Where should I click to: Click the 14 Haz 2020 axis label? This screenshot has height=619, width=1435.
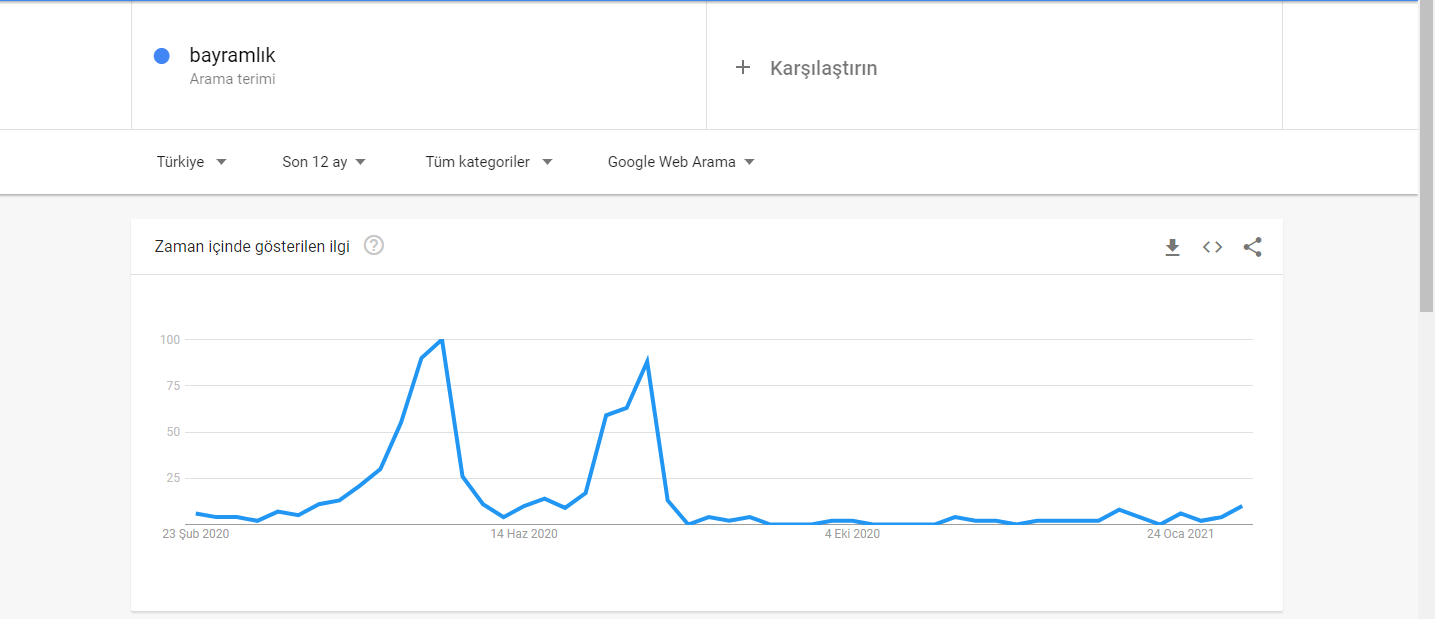[x=524, y=534]
